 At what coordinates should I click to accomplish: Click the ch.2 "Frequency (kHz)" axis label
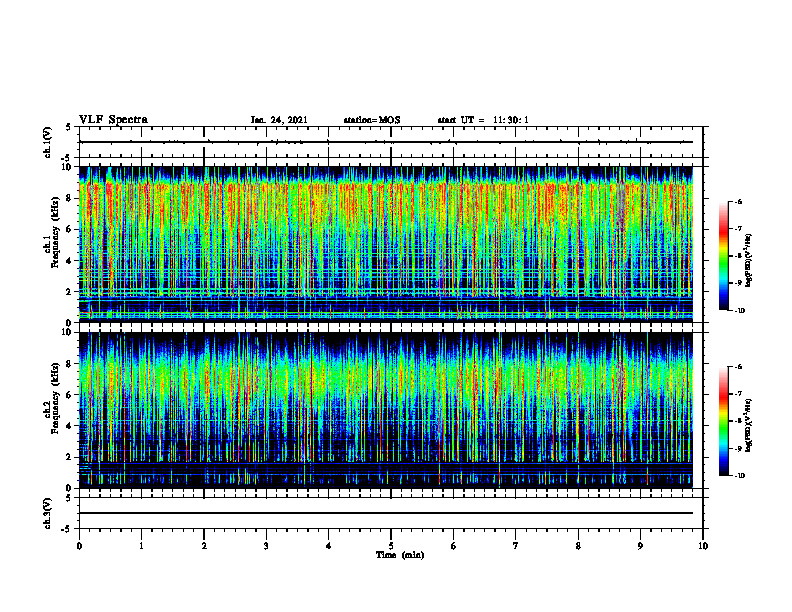pos(55,398)
